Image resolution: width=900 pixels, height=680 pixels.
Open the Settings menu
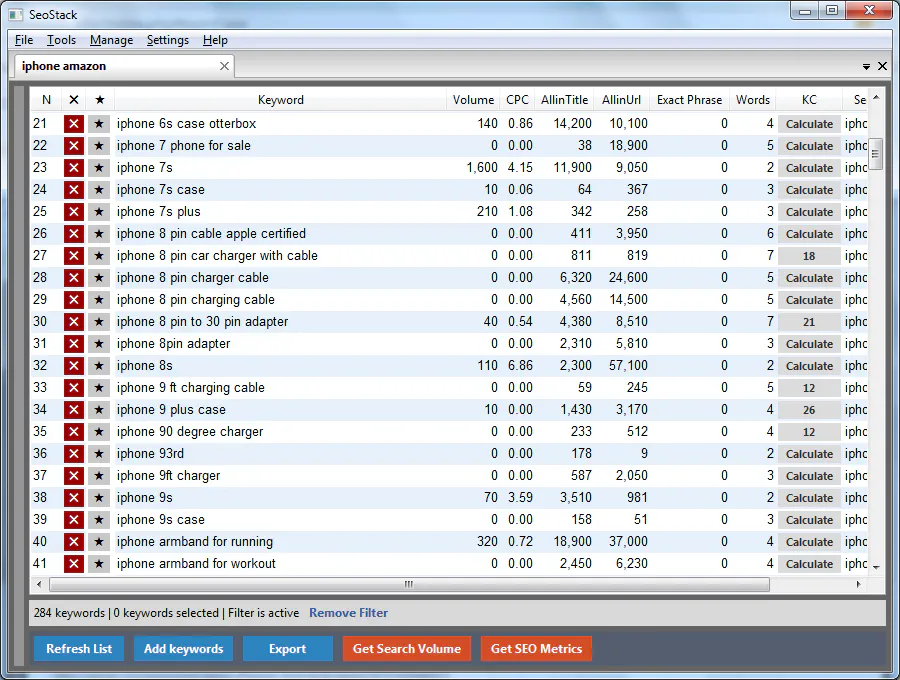[168, 40]
